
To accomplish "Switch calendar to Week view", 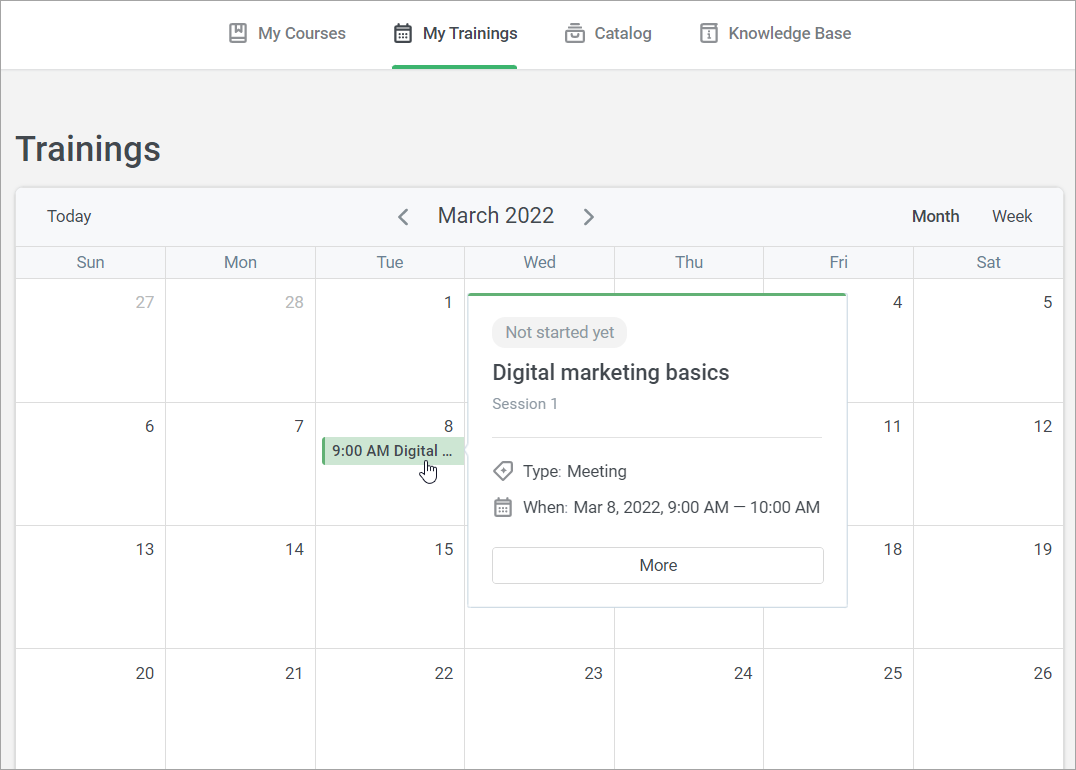I will [1012, 216].
